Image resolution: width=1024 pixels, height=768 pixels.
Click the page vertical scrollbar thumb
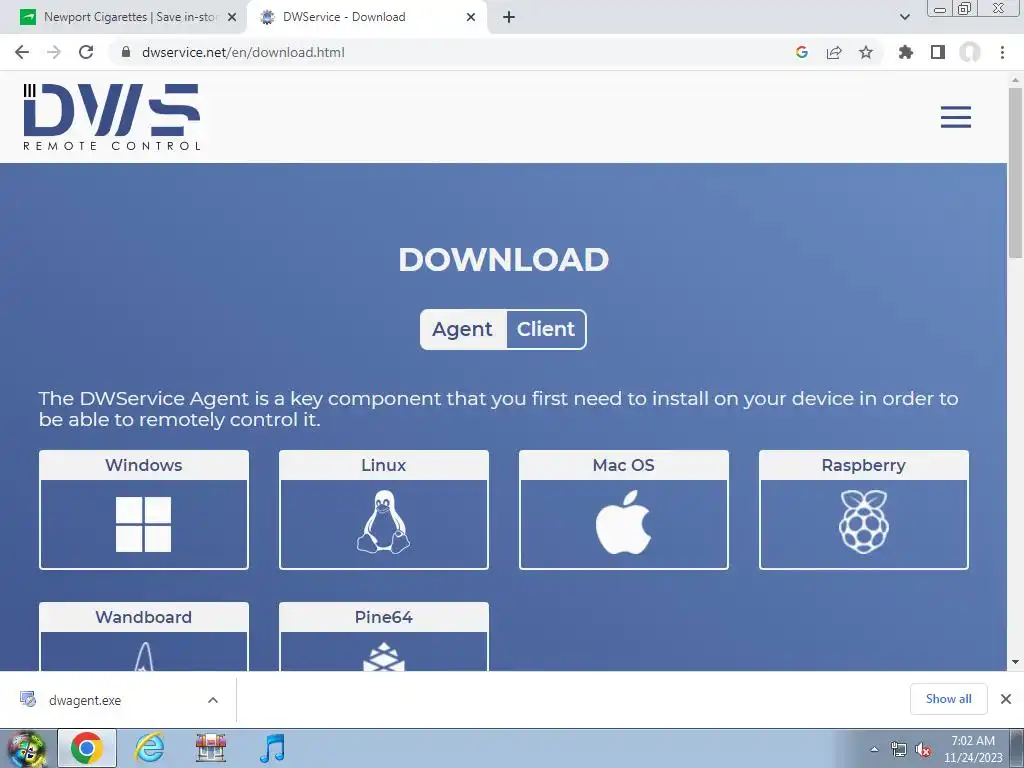(1016, 173)
